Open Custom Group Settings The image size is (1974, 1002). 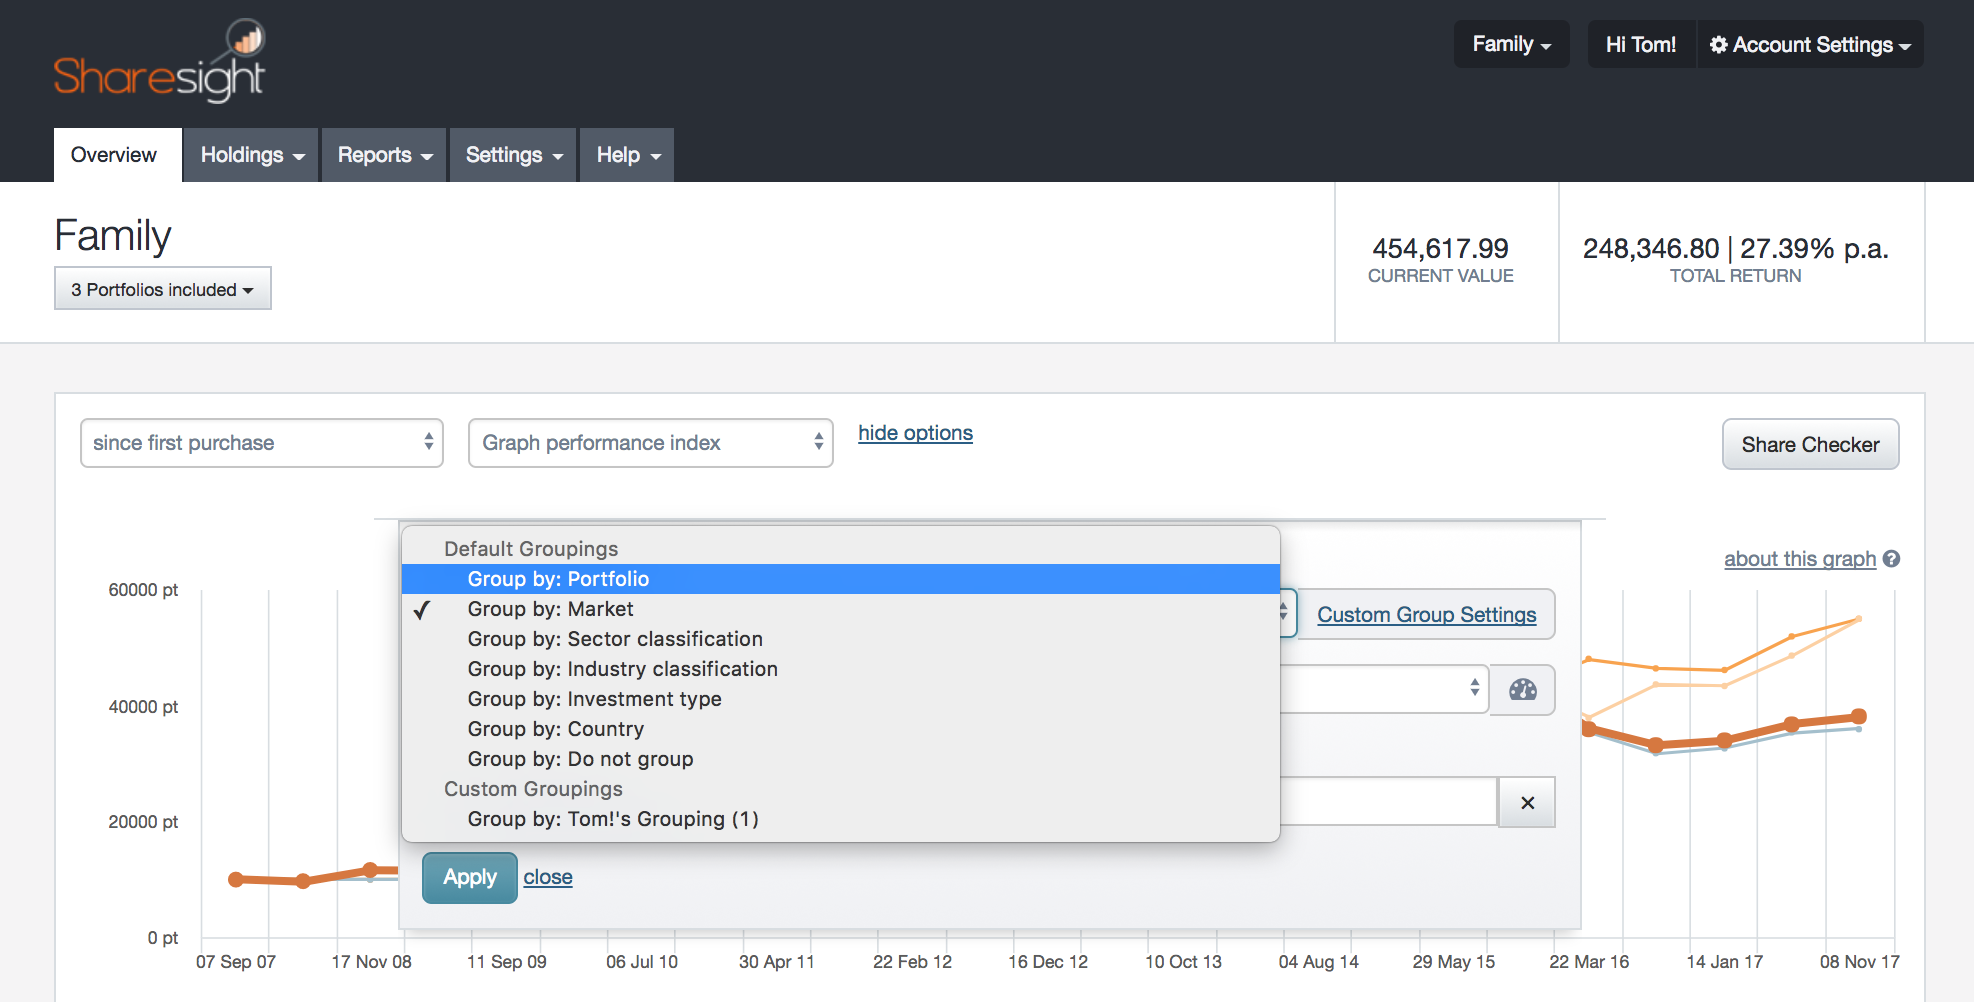[1427, 614]
